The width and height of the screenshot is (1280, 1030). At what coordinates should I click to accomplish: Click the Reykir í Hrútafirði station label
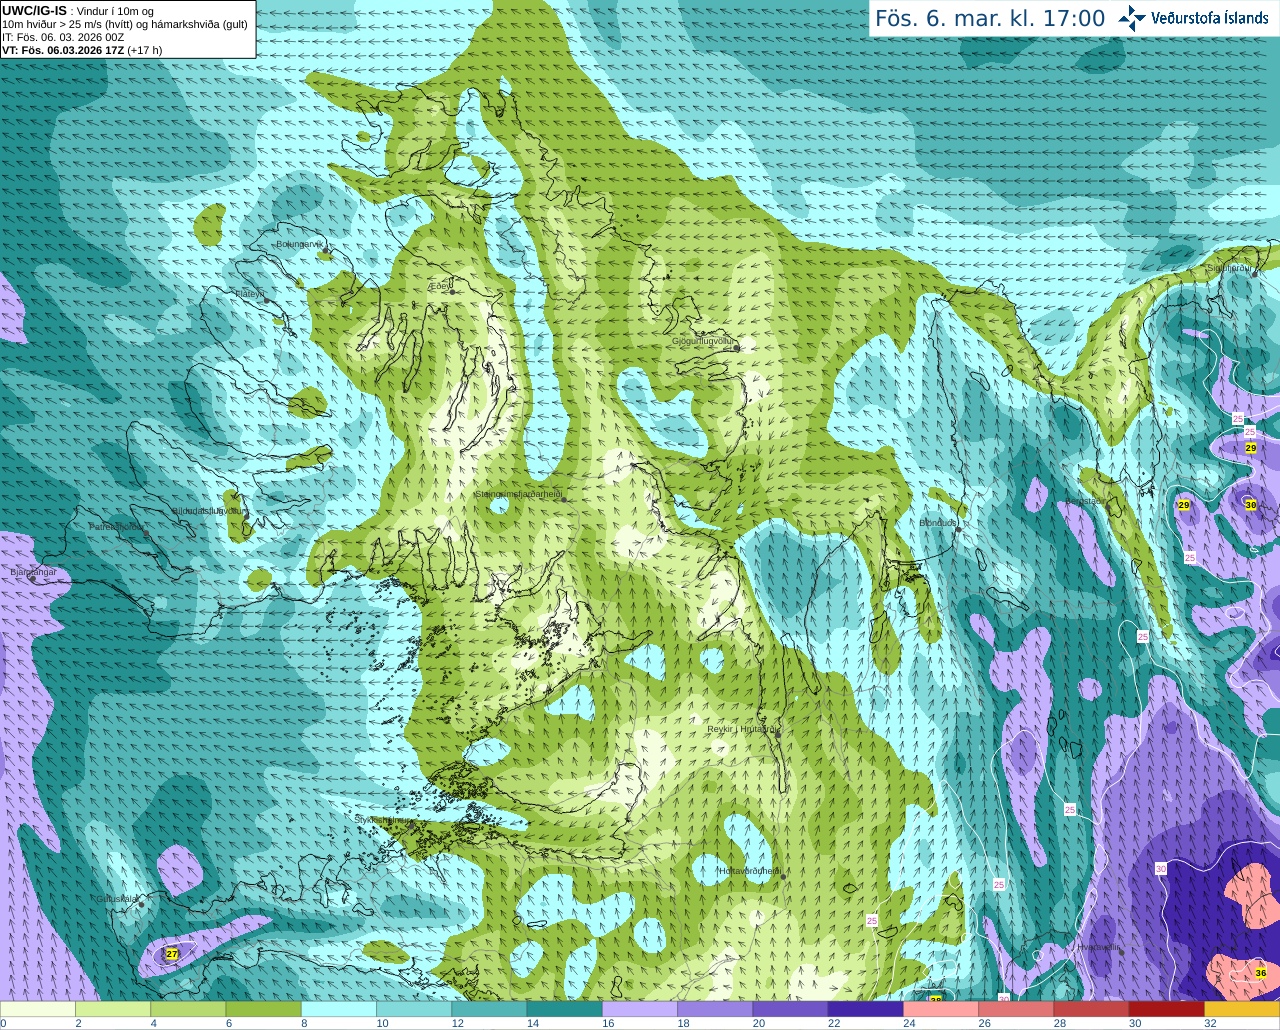click(742, 729)
